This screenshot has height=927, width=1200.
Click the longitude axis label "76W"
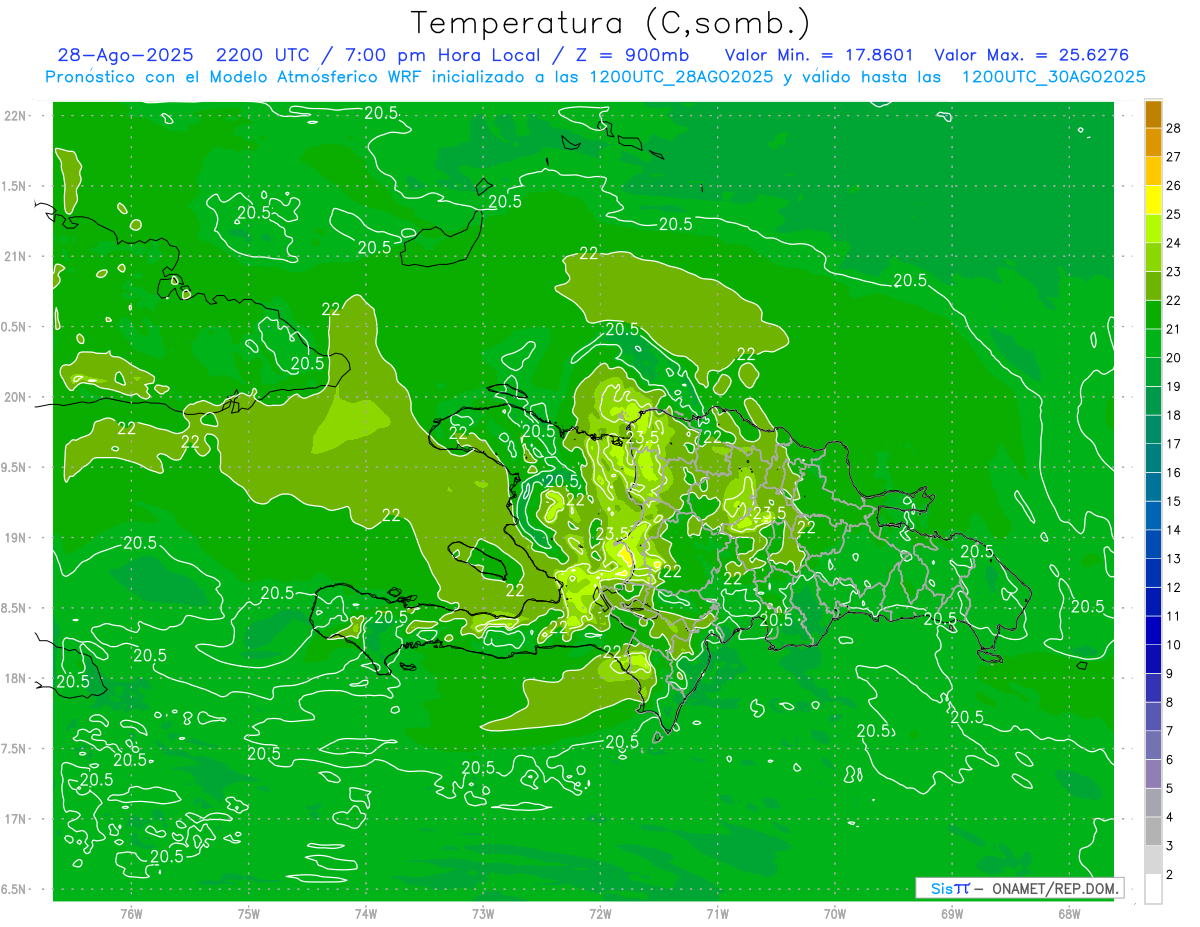pyautogui.click(x=131, y=914)
